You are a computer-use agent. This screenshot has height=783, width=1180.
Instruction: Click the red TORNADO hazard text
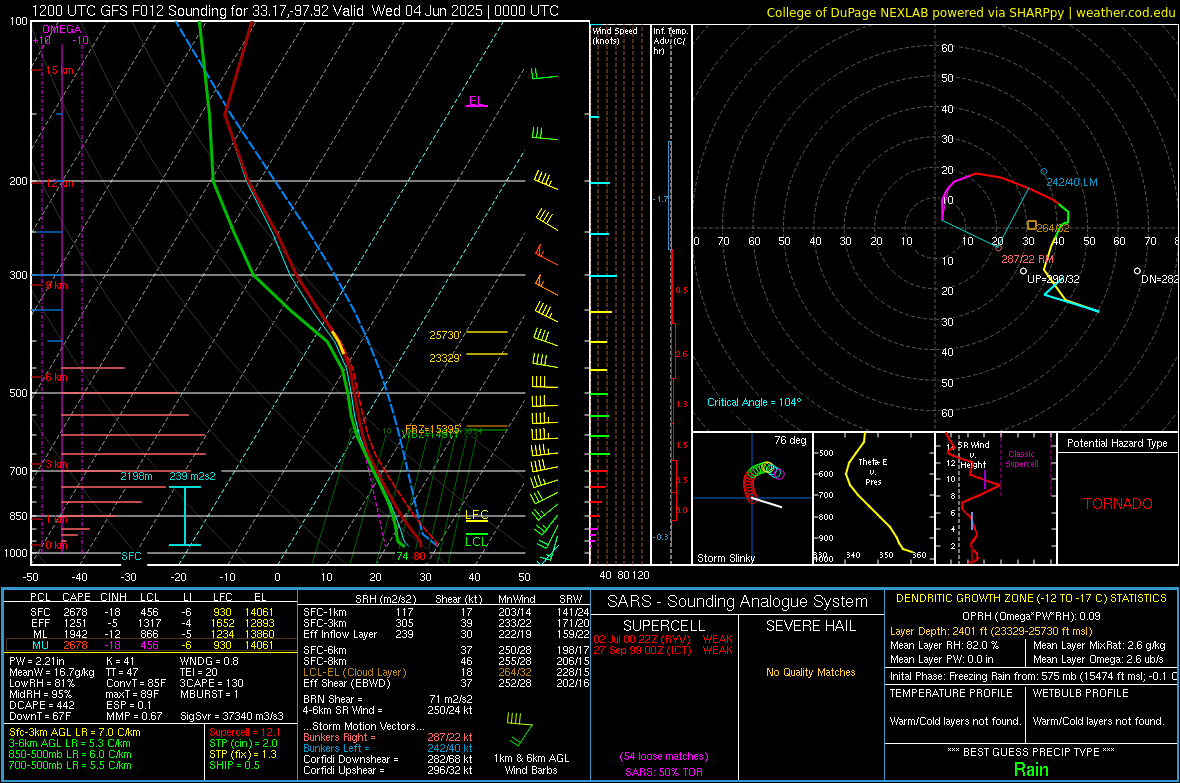(1118, 504)
